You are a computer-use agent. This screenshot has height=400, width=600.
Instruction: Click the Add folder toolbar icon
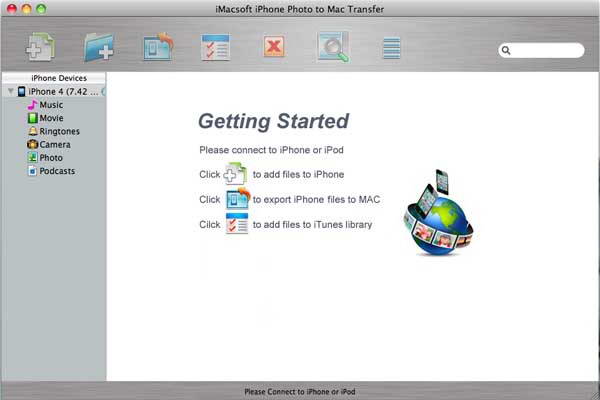tap(99, 47)
